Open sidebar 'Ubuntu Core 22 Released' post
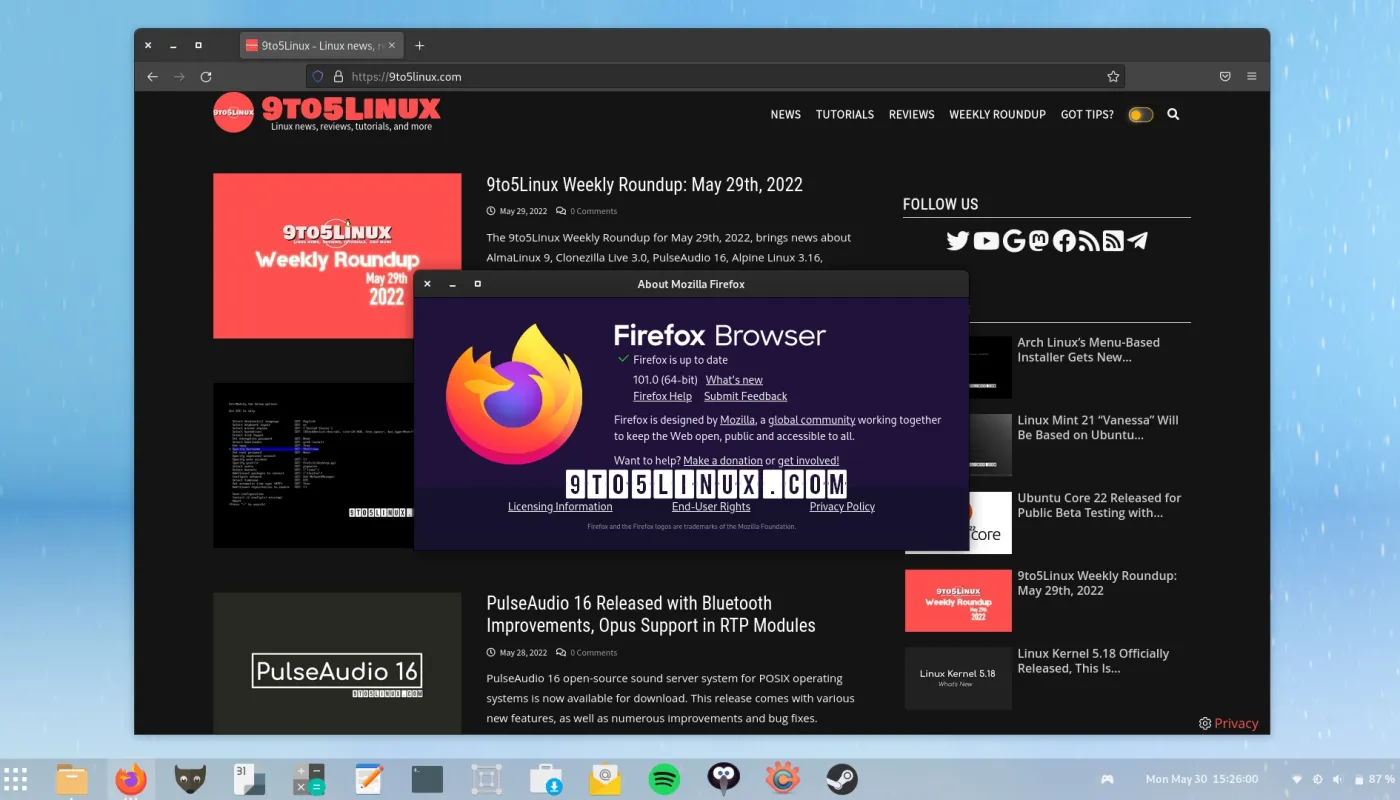The image size is (1400, 800). [x=1099, y=505]
